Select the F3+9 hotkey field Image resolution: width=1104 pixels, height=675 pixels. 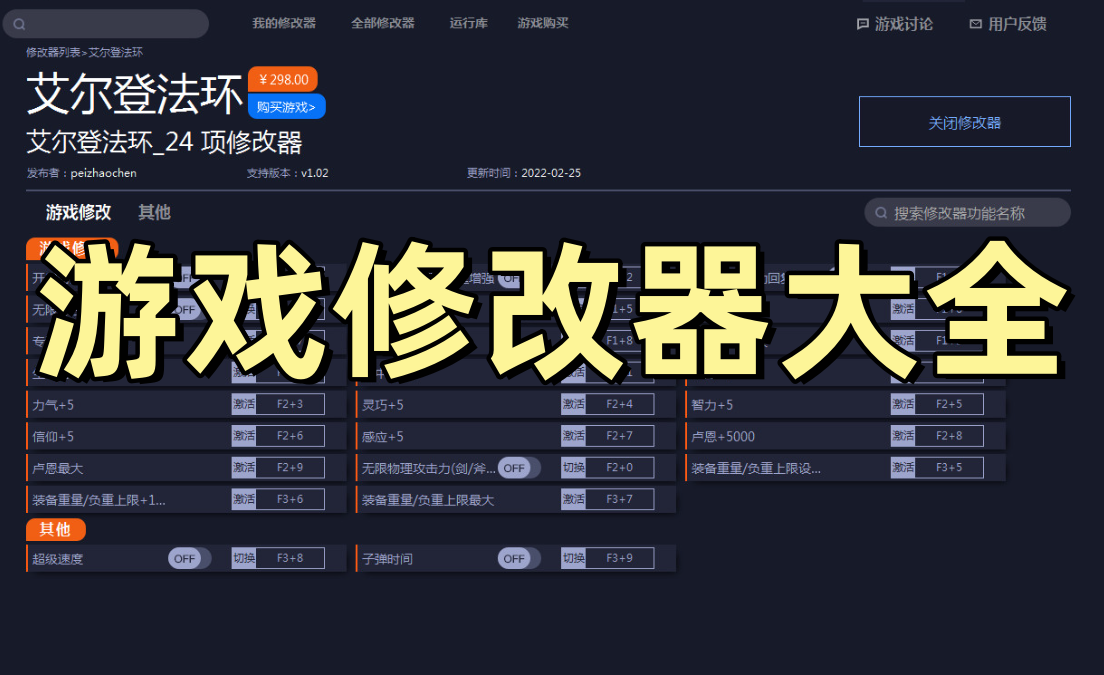[620, 558]
